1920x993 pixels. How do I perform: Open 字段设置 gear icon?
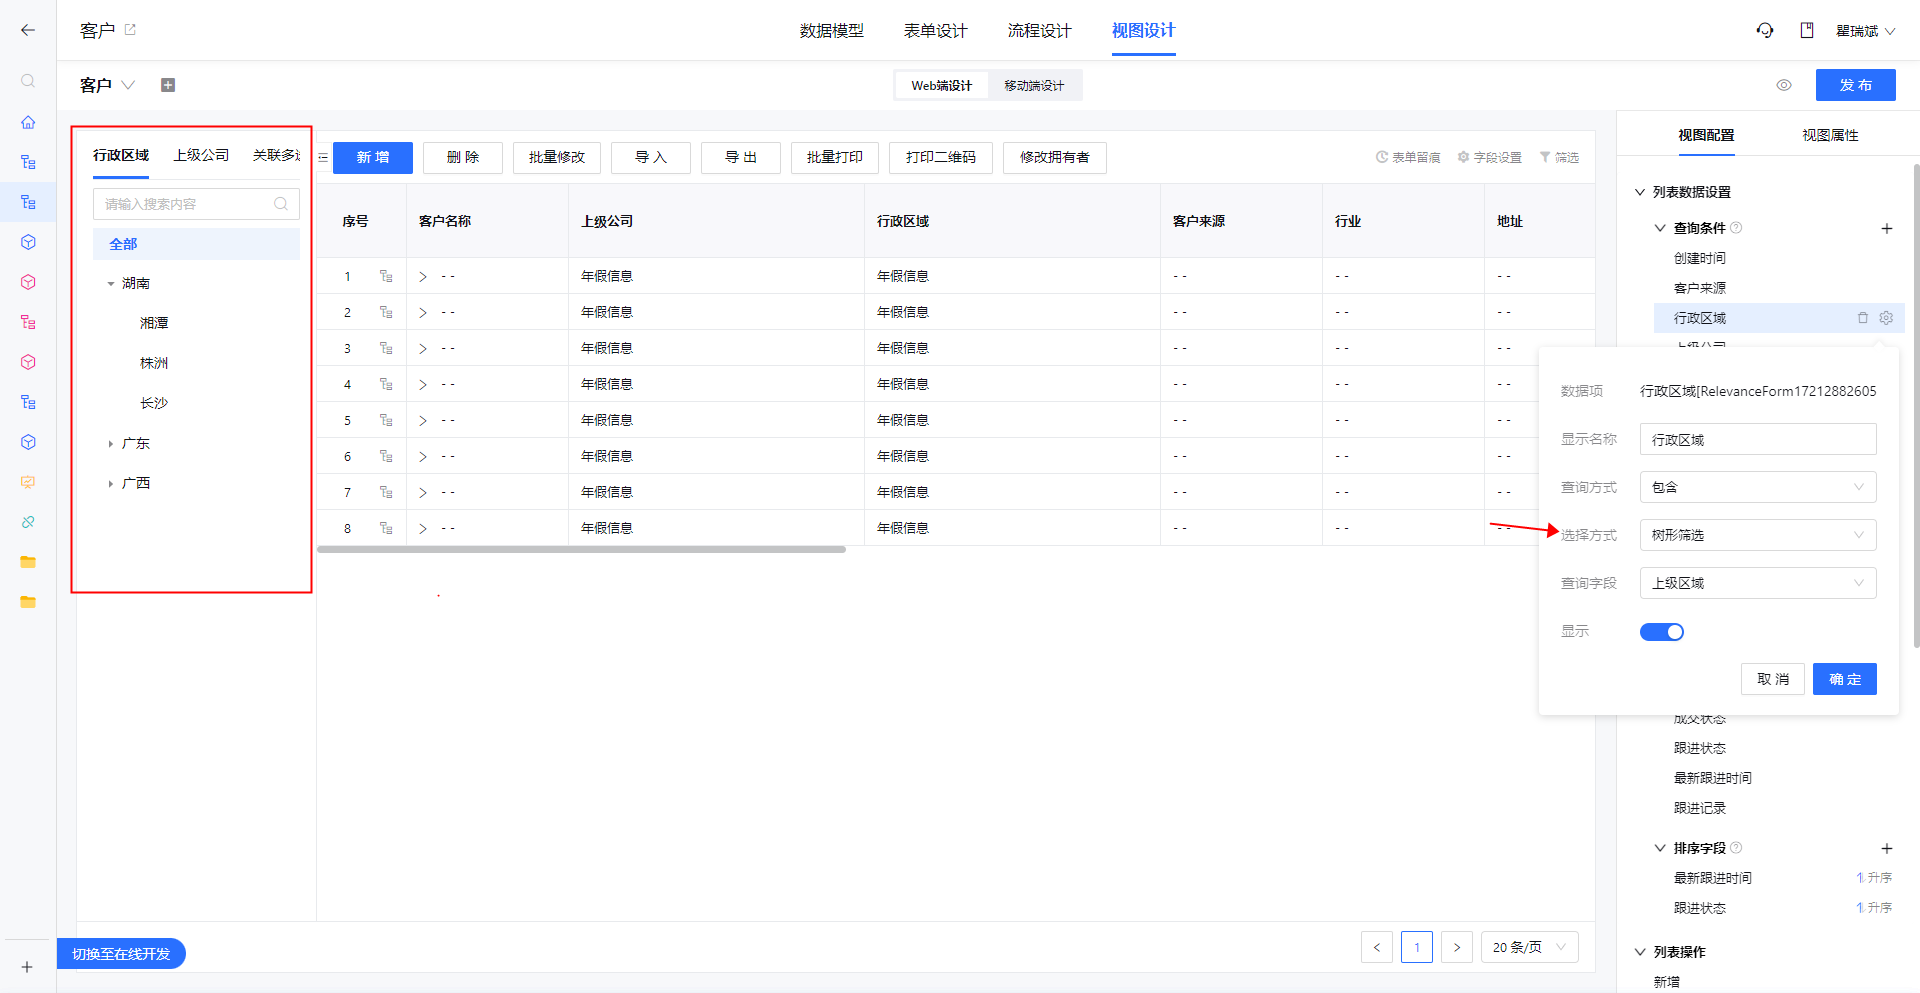click(1464, 157)
